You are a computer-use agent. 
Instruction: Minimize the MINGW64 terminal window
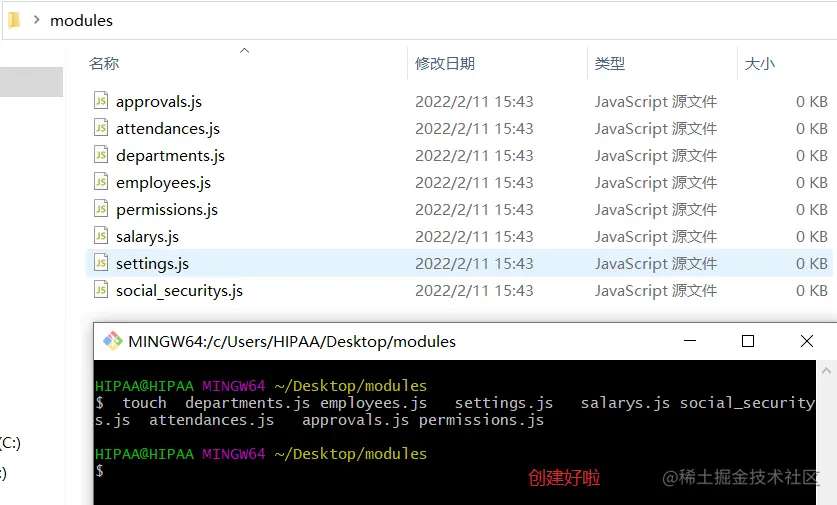coord(690,341)
